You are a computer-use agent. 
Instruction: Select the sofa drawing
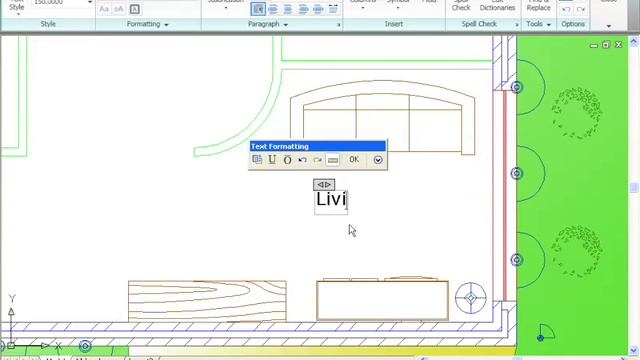(x=382, y=118)
